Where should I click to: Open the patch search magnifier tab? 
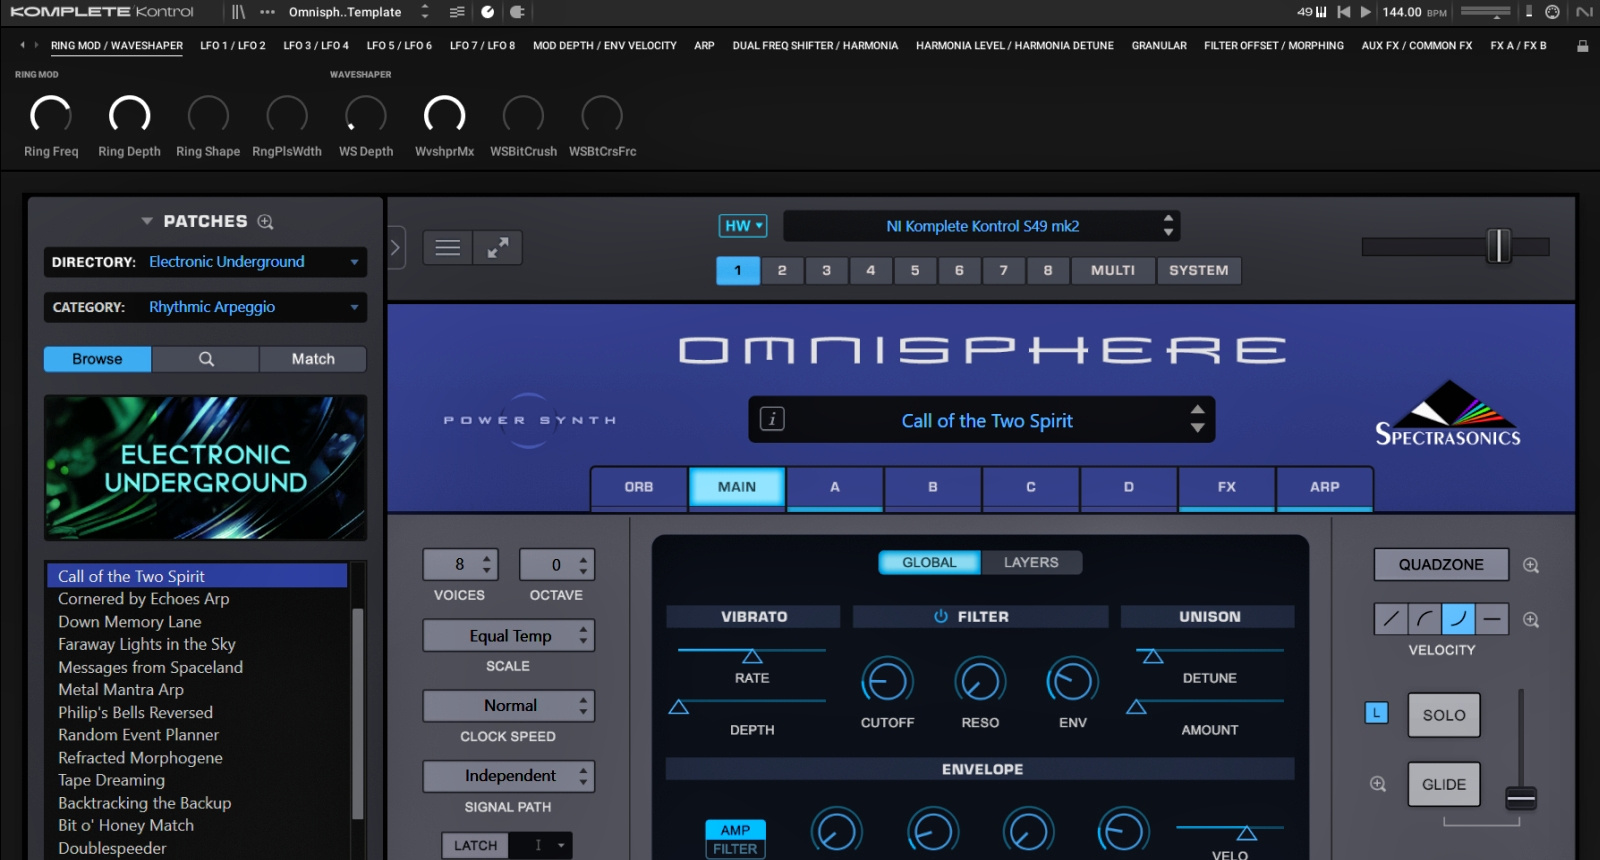(206, 359)
